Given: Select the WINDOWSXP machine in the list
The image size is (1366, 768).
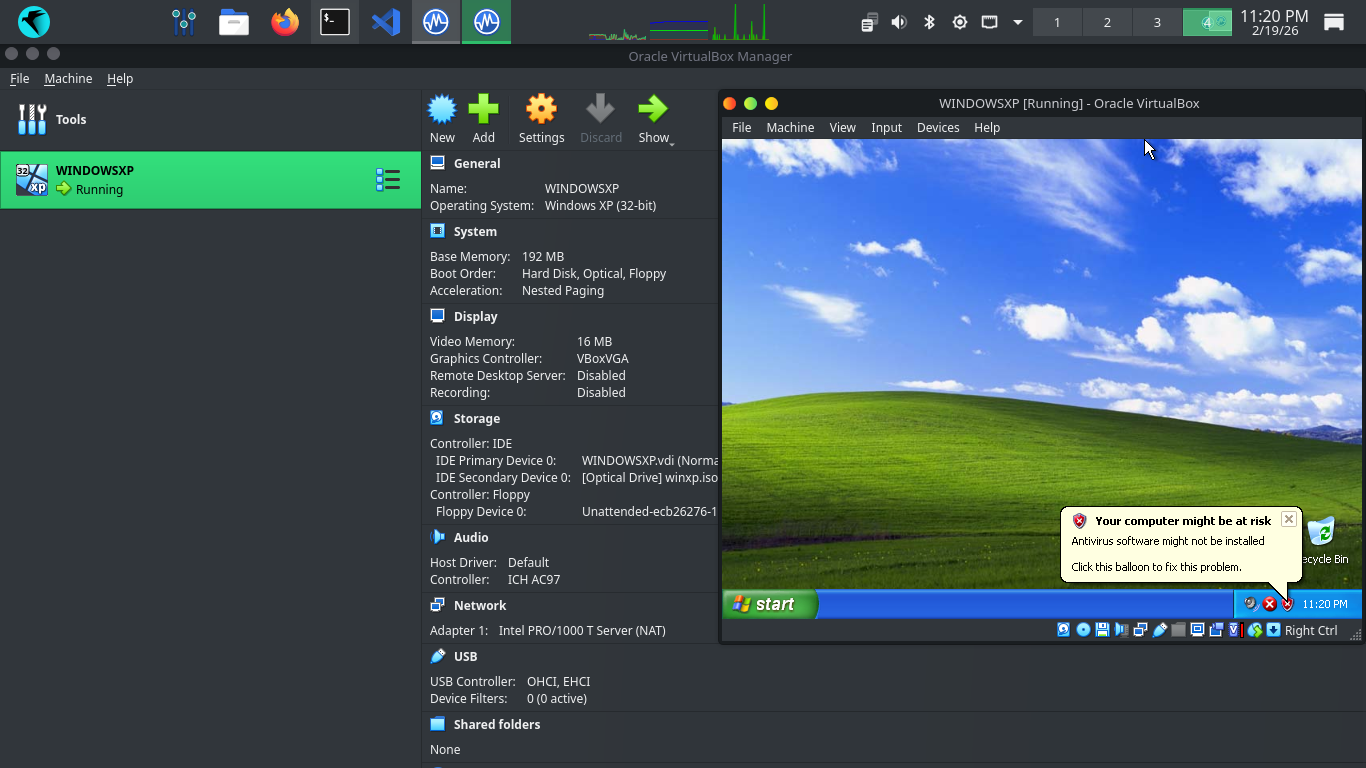Looking at the screenshot, I should [x=200, y=180].
